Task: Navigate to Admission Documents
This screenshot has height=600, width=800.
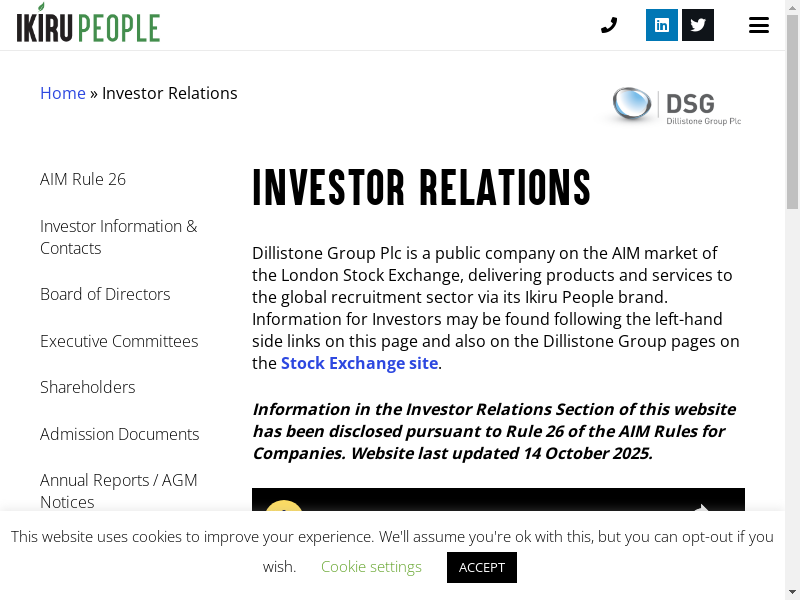Action: (x=120, y=434)
